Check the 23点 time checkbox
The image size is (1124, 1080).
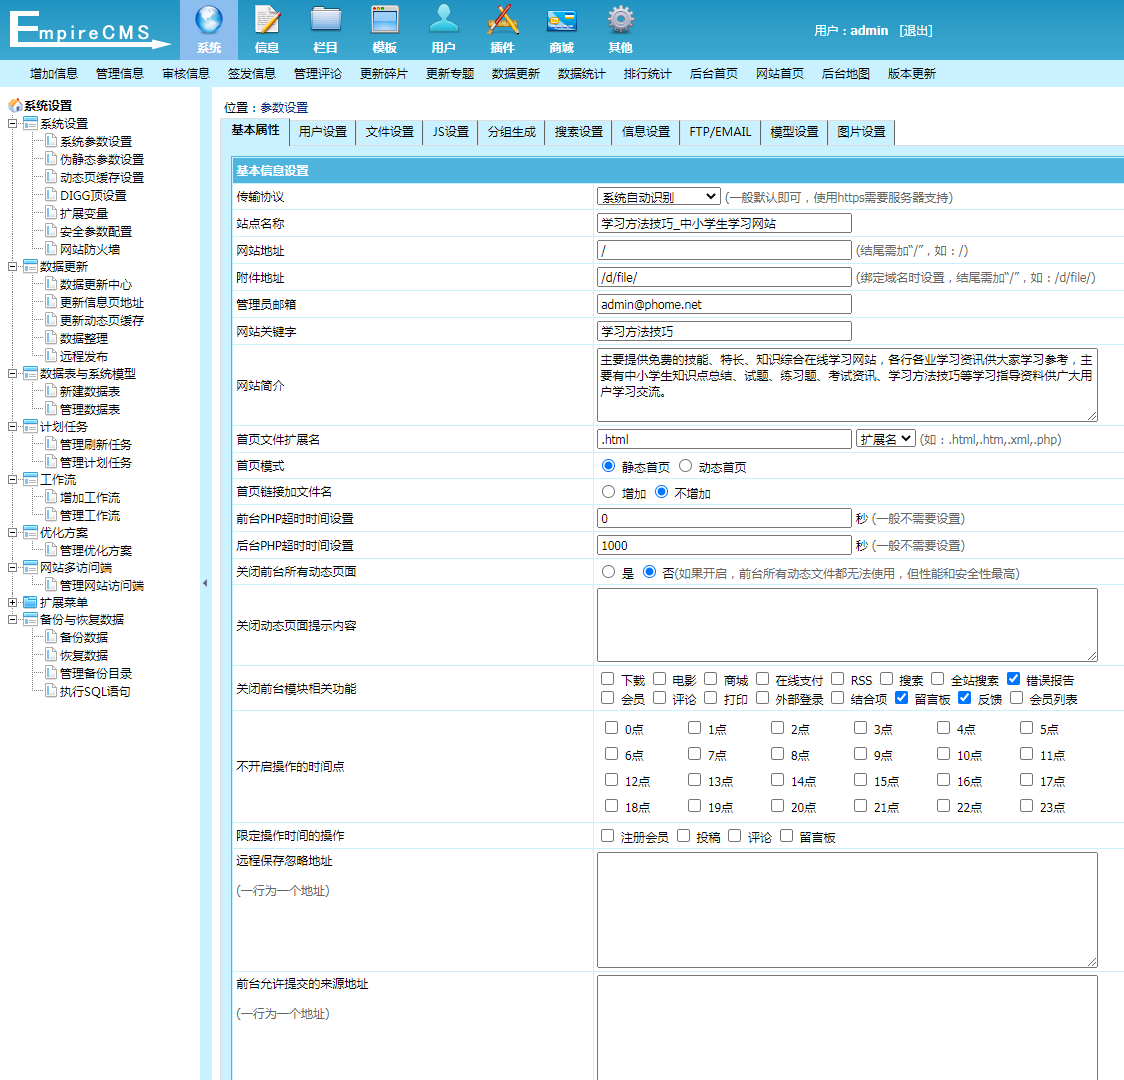[1027, 806]
